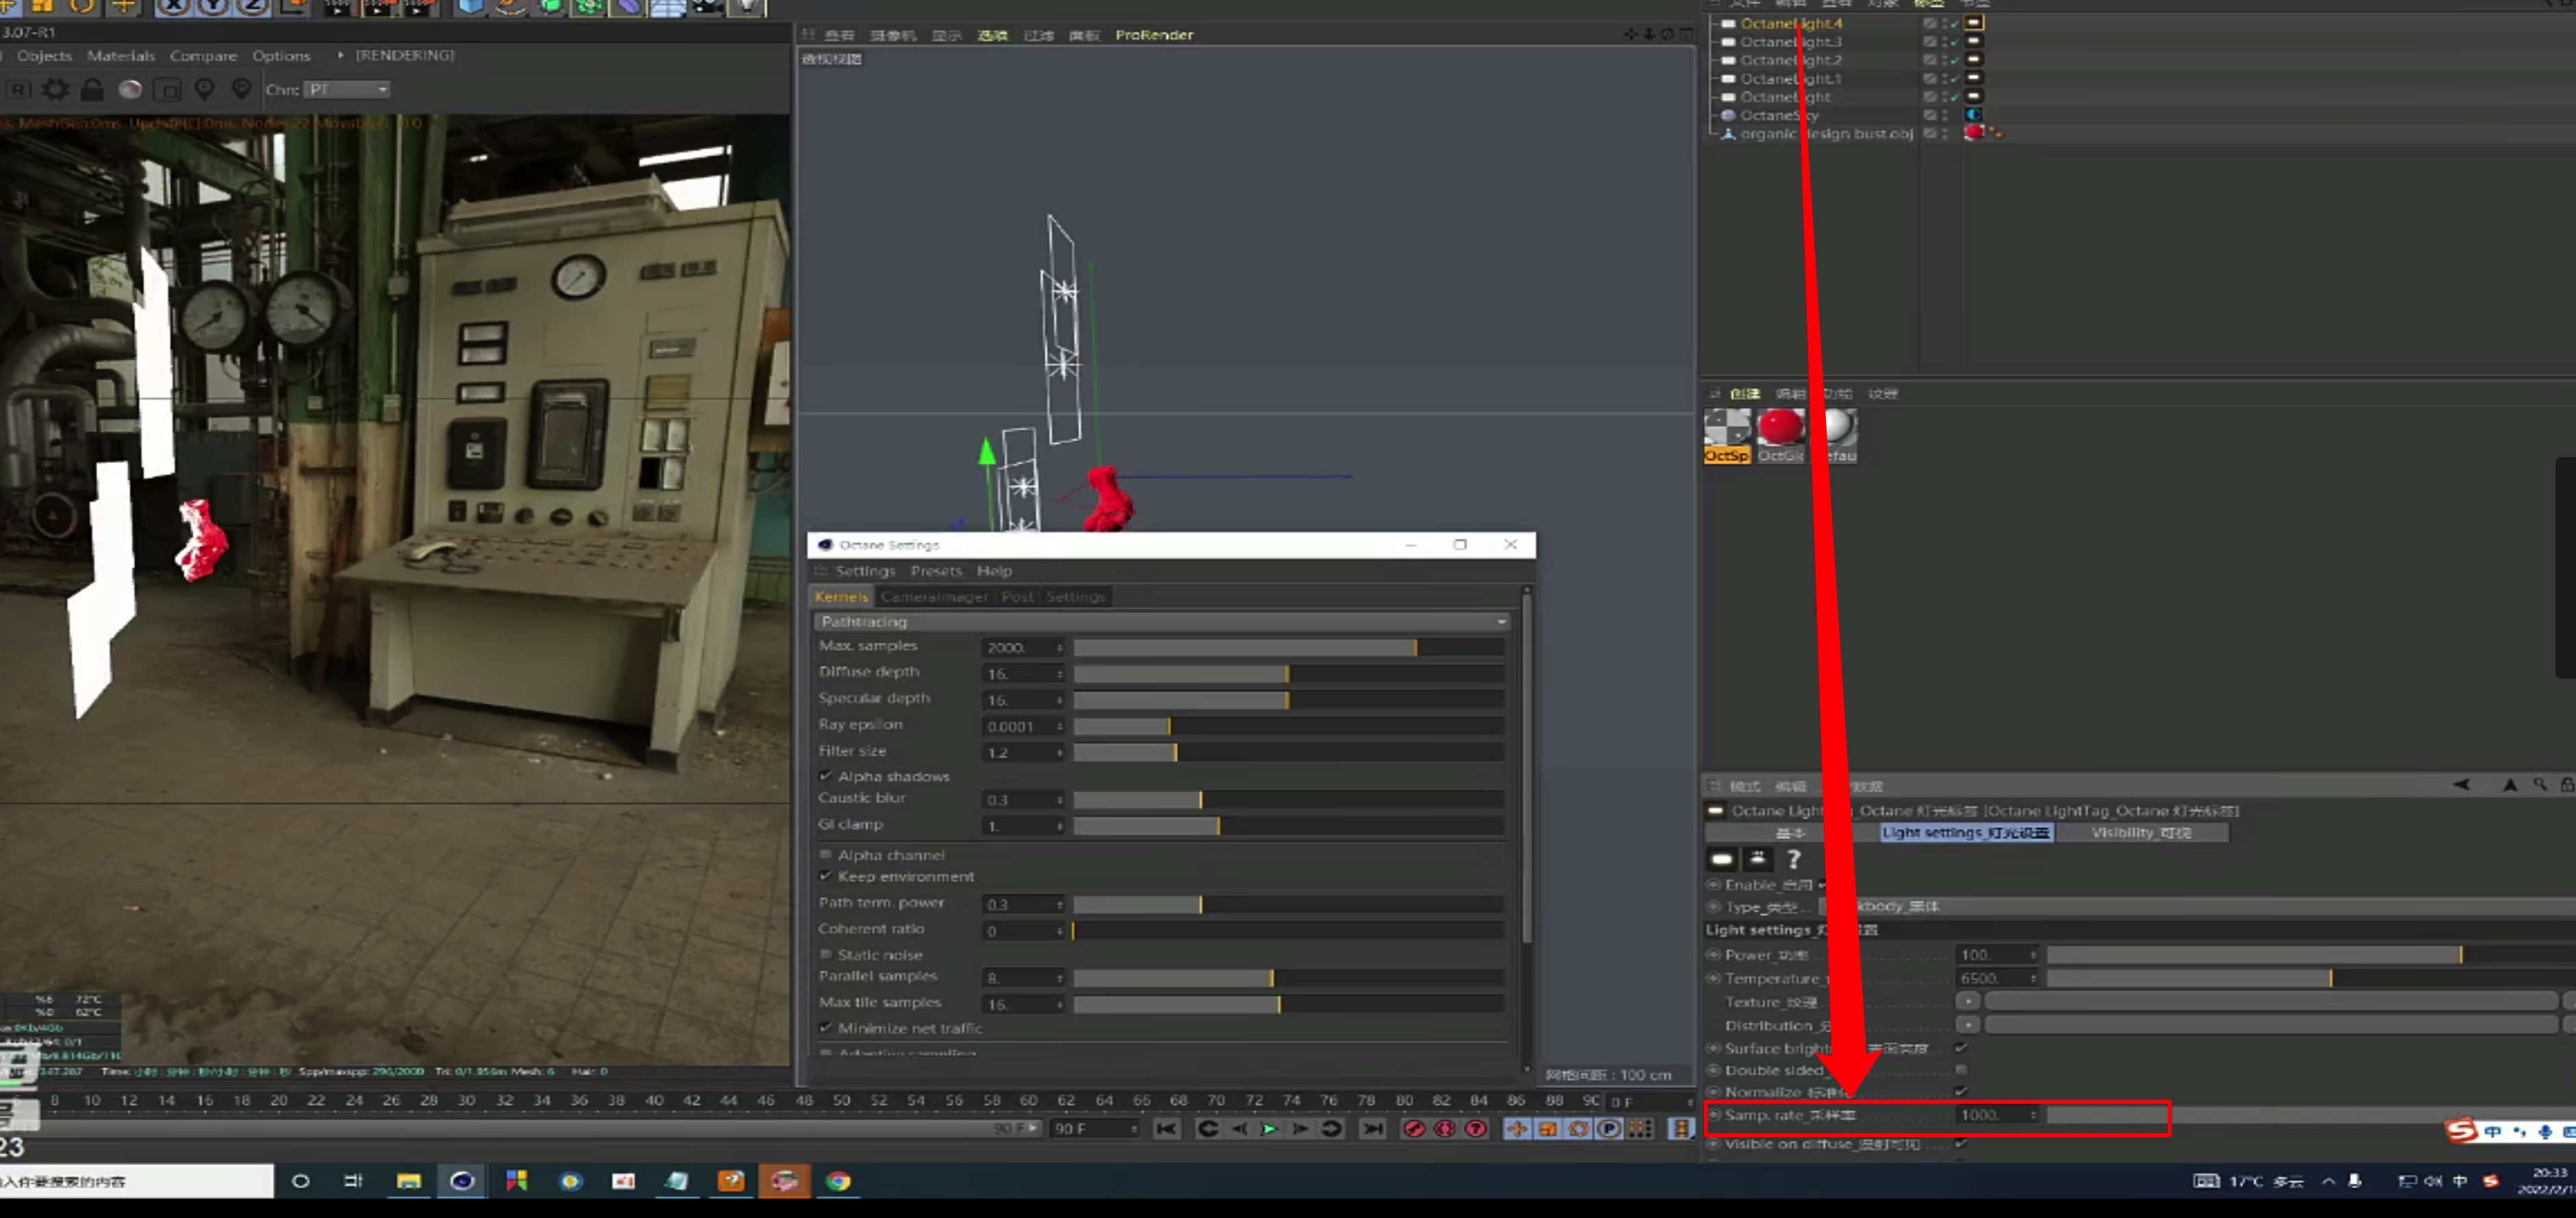Screen dimensions: 2576x1218
Task: Select the red OctGlossy material thumbnail
Action: 1781,428
